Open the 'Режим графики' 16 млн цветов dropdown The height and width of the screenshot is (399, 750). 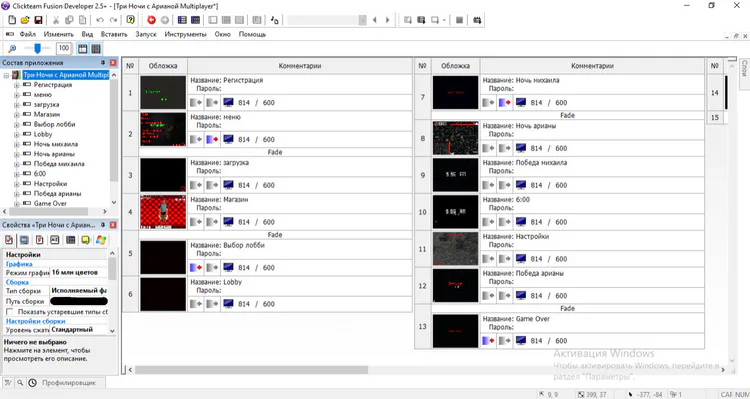[x=79, y=273]
